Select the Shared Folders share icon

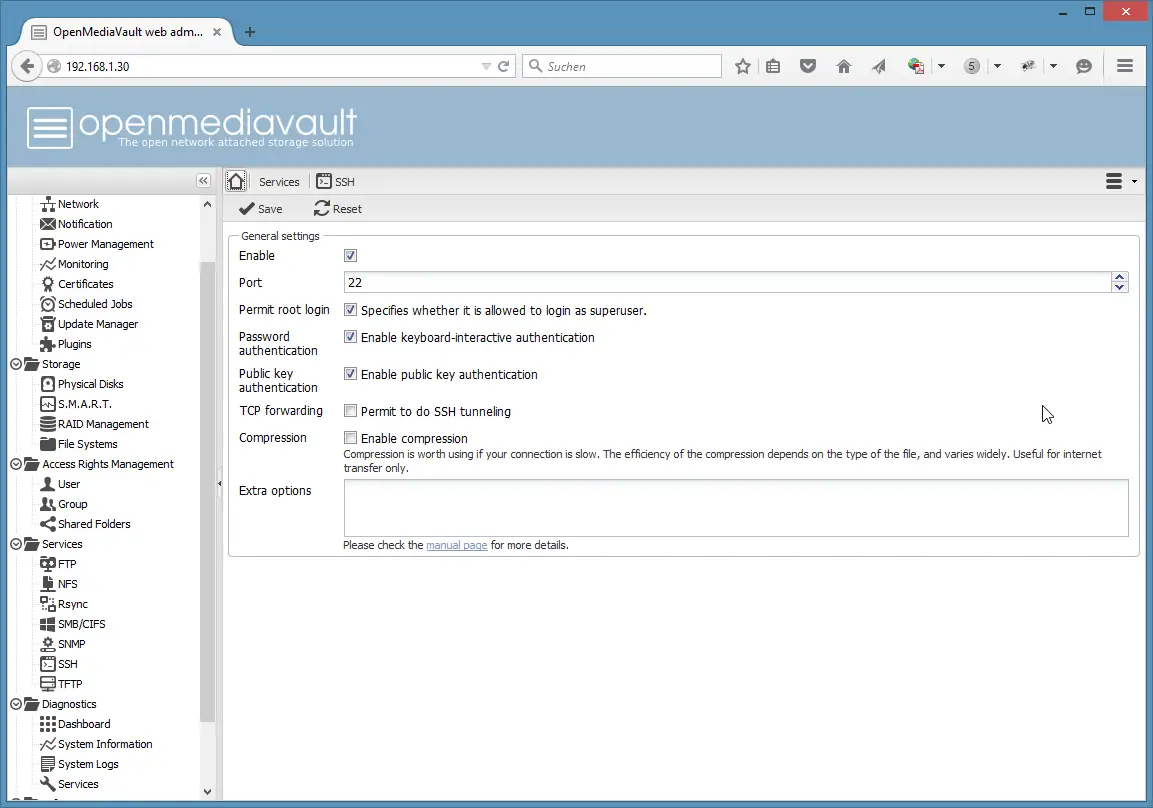tap(48, 523)
